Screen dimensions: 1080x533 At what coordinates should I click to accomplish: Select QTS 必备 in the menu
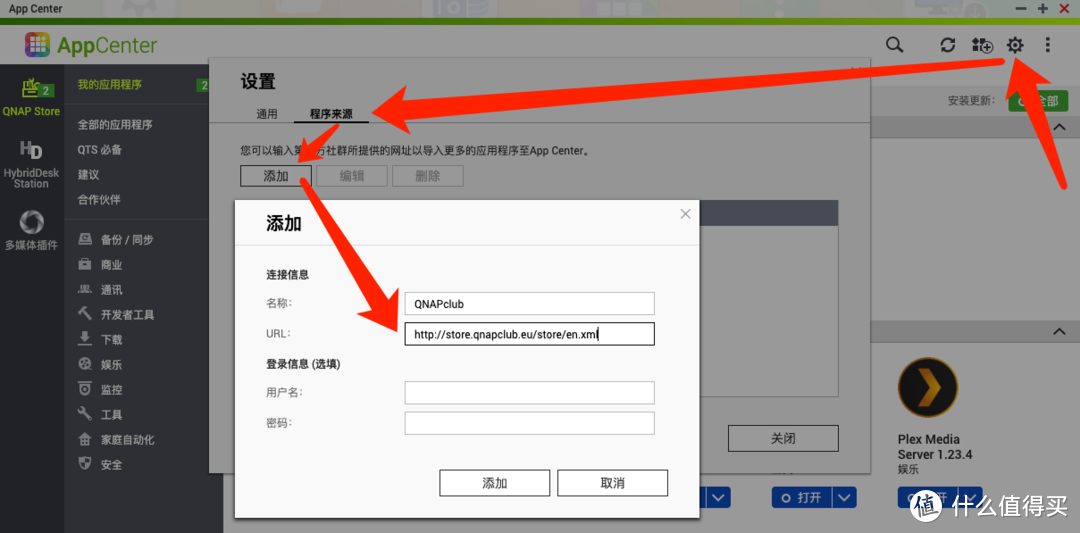[100, 149]
